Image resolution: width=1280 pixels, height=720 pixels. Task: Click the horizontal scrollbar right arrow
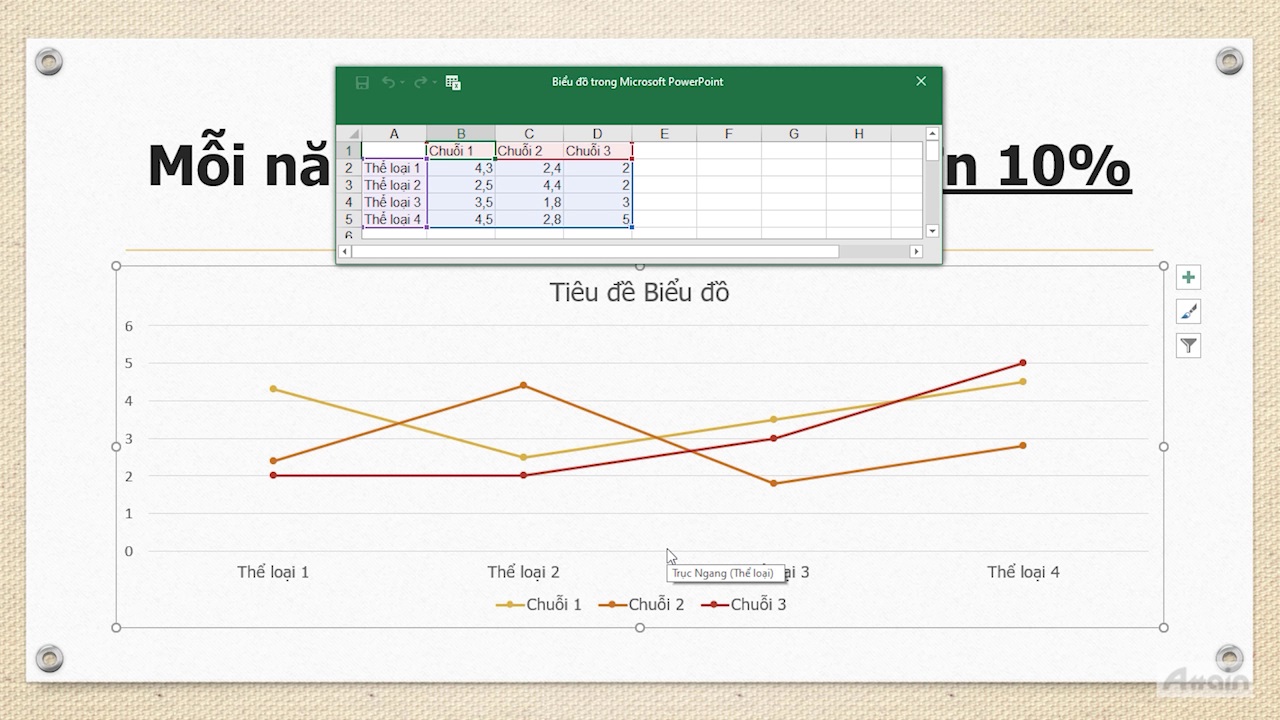point(916,252)
